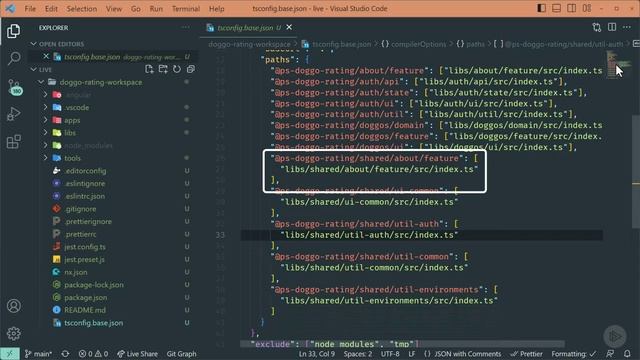Toggle the bottom panel layout icon

[556, 8]
